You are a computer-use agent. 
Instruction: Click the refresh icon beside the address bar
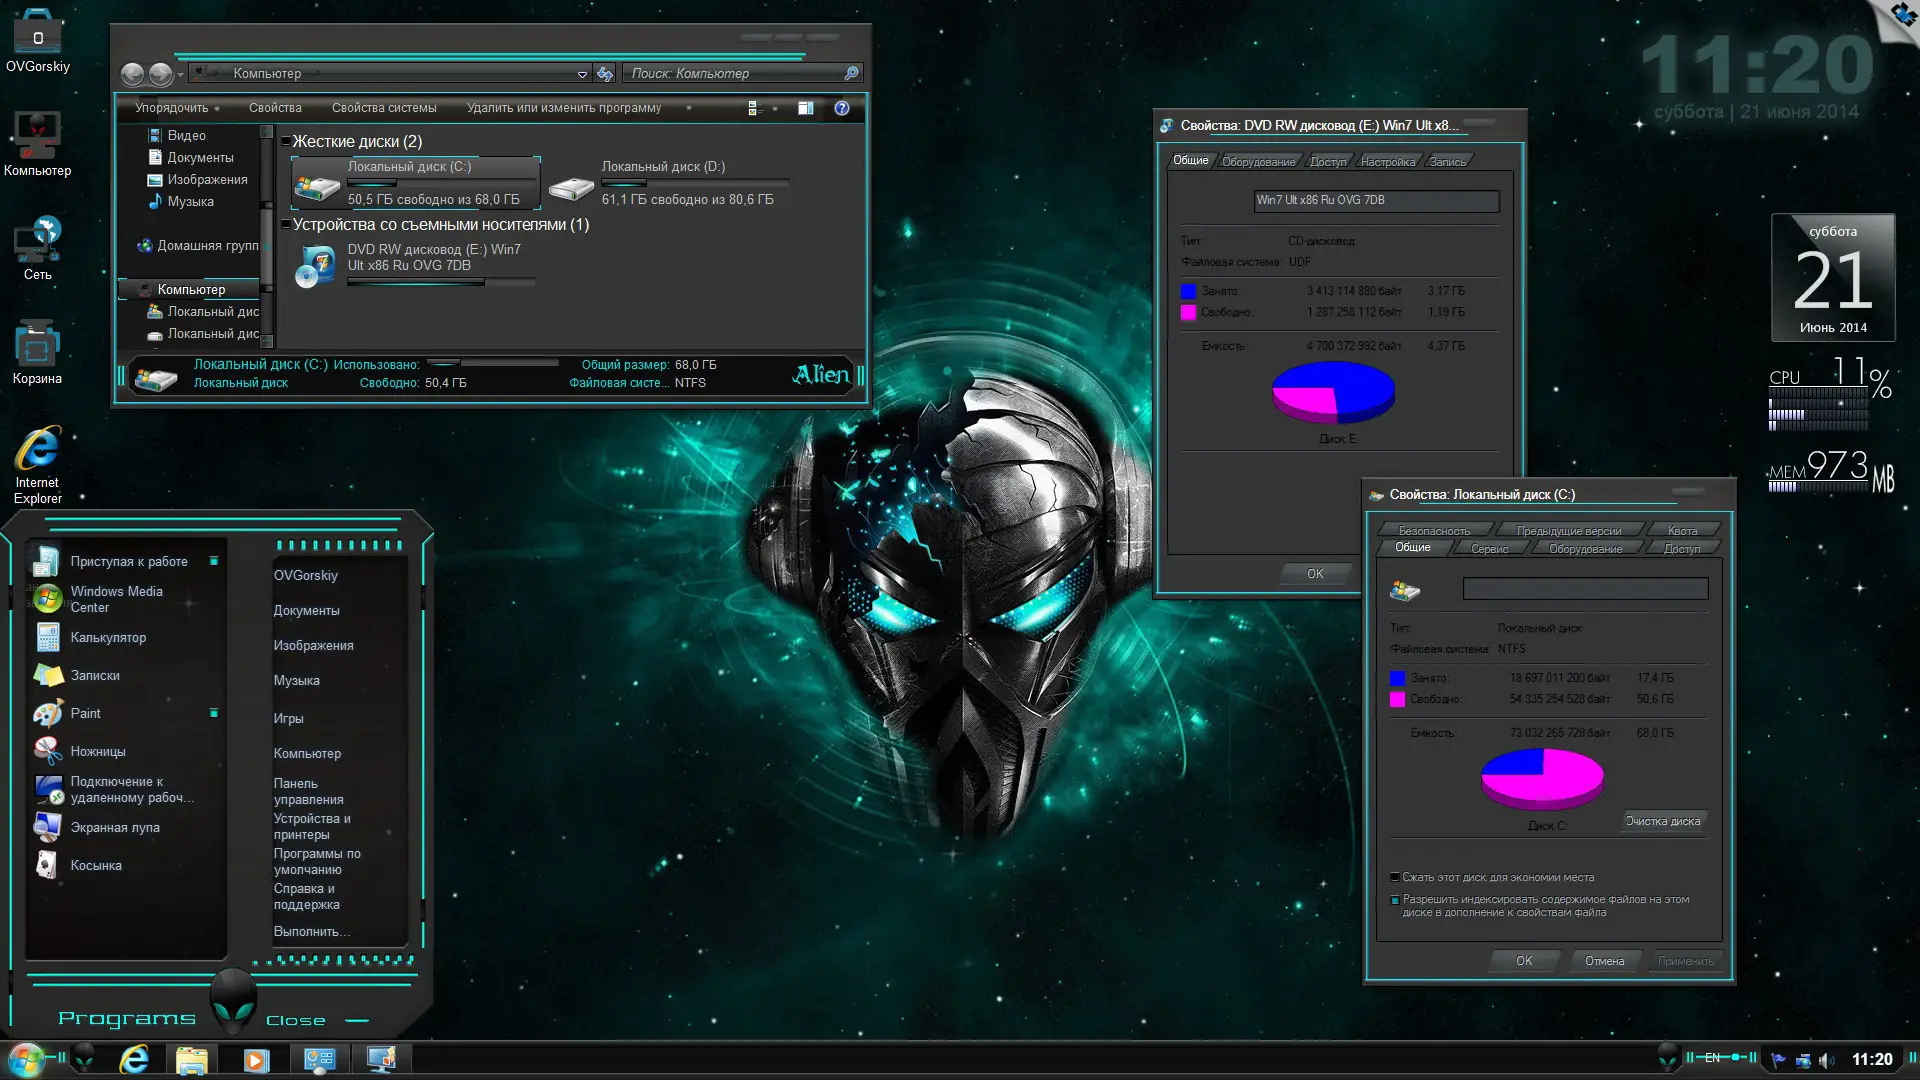(604, 73)
